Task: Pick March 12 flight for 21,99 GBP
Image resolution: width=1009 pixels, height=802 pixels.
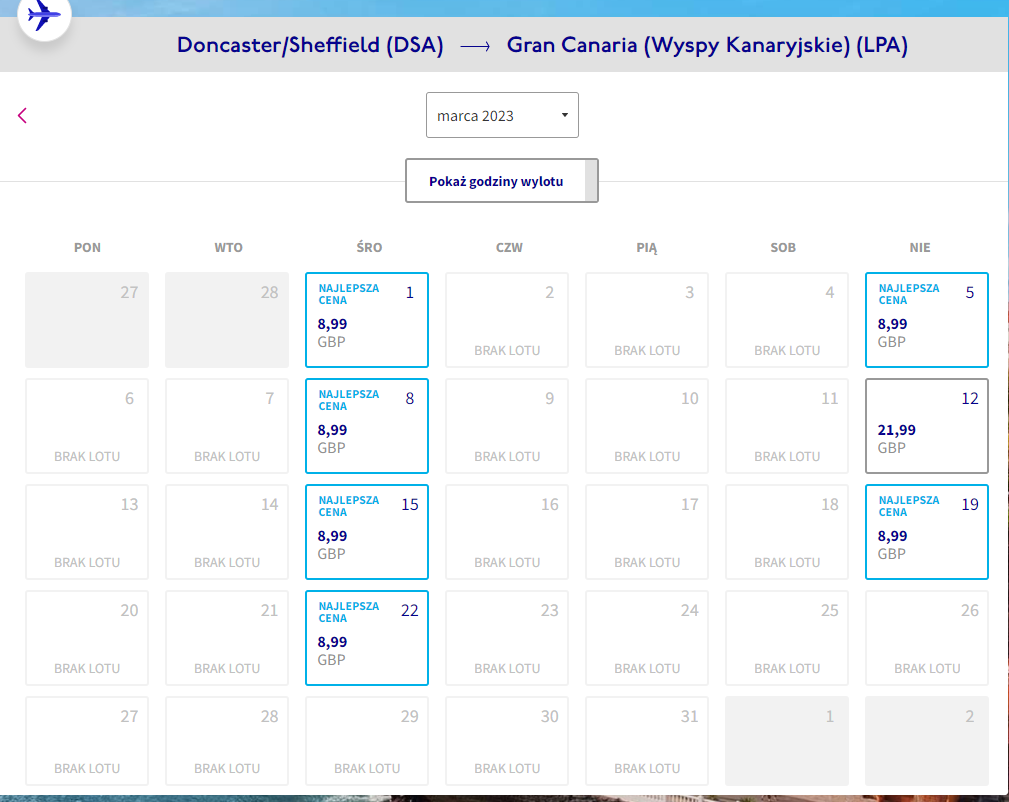Action: (x=927, y=426)
